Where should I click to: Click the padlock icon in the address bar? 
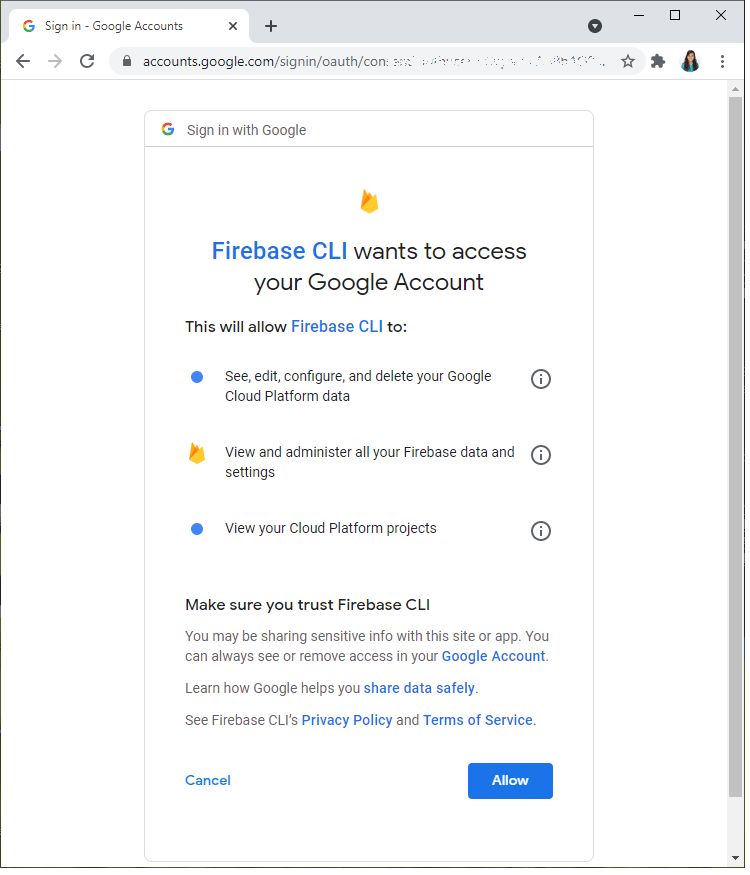(126, 61)
